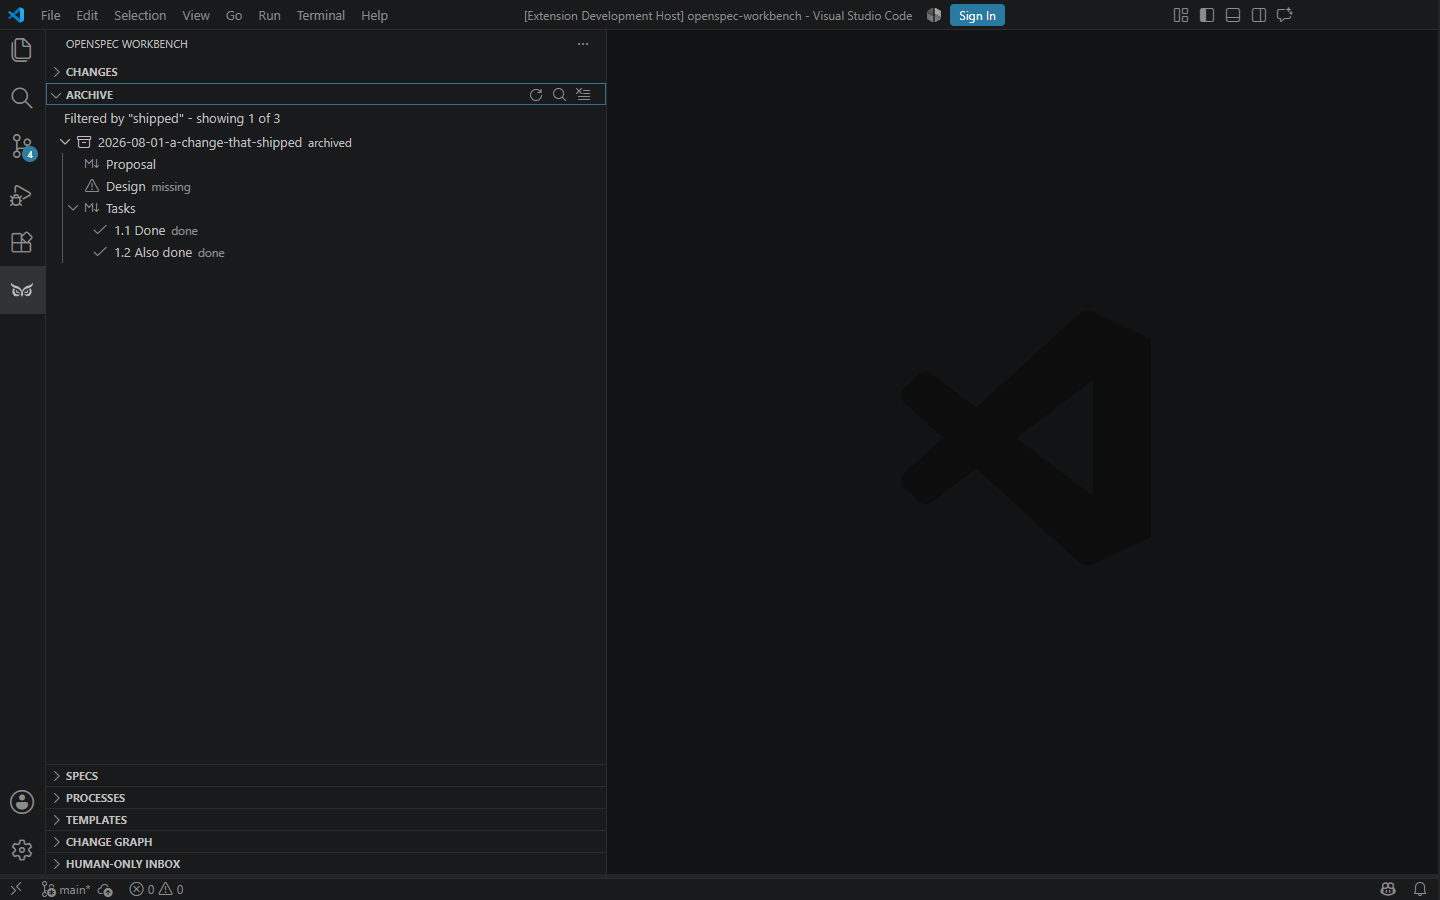Collapse the 2026-08-01-a-change-that-shipped node
The image size is (1440, 900).
point(65,142)
